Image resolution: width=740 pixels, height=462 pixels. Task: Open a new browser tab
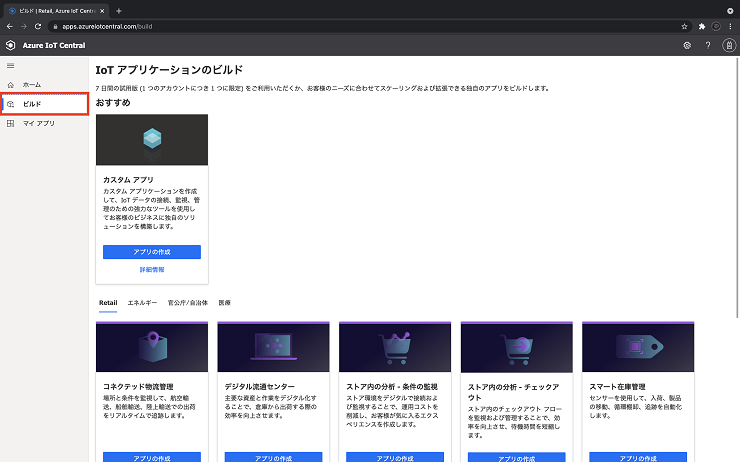coord(119,11)
